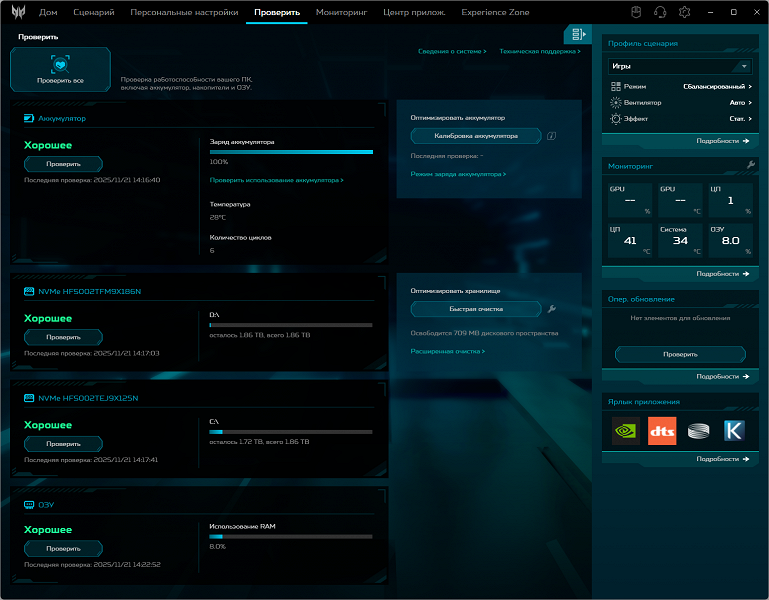The image size is (769, 600).
Task: Open Подробности under Ярлык приложения
Action: (722, 459)
